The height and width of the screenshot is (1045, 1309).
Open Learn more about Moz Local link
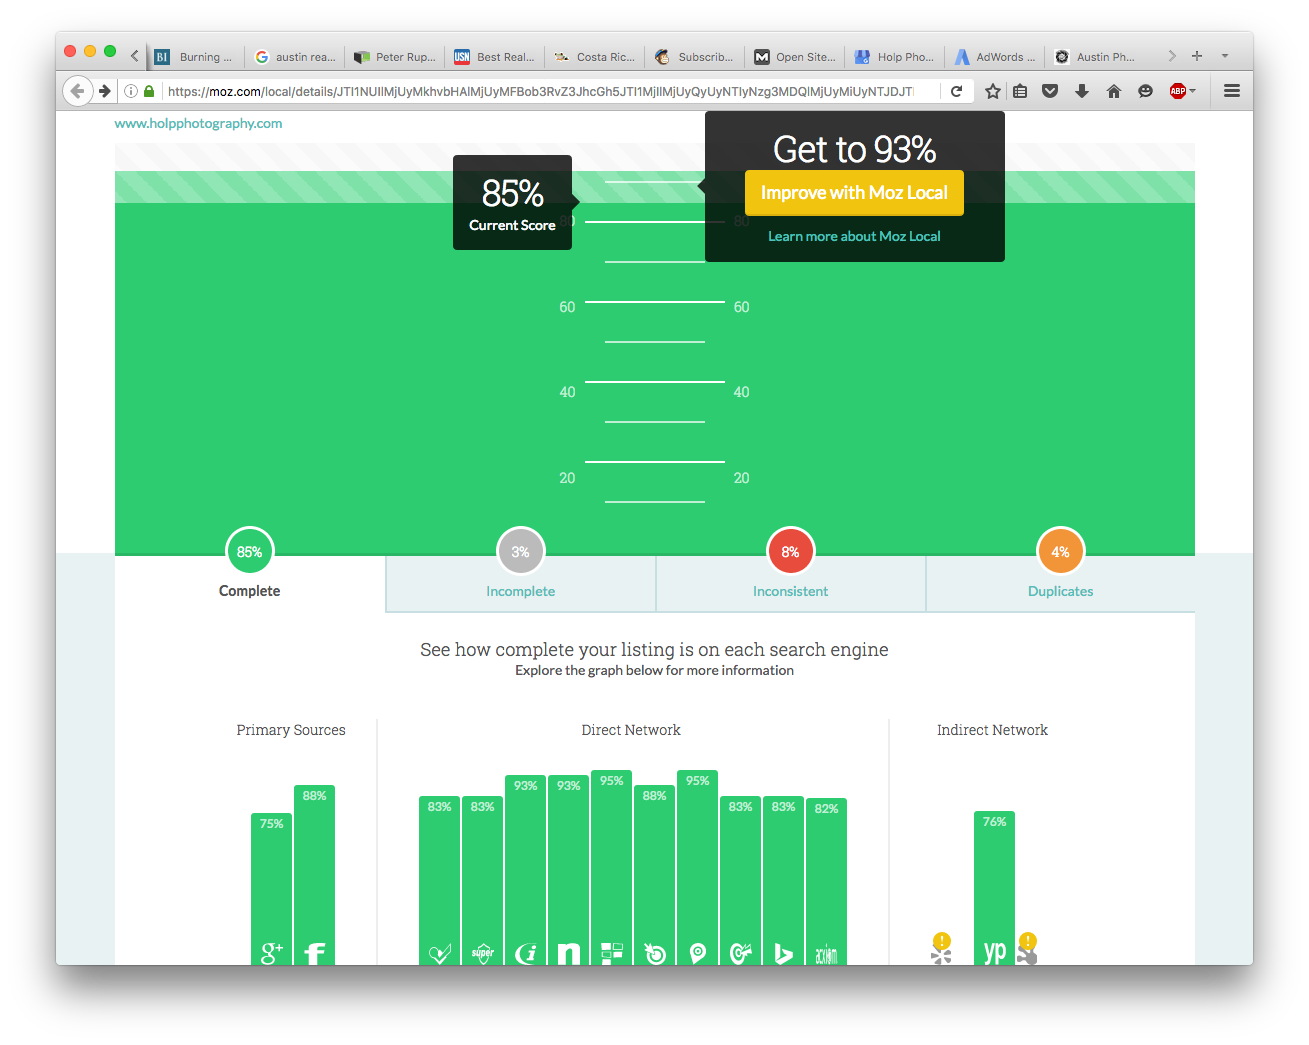(854, 236)
